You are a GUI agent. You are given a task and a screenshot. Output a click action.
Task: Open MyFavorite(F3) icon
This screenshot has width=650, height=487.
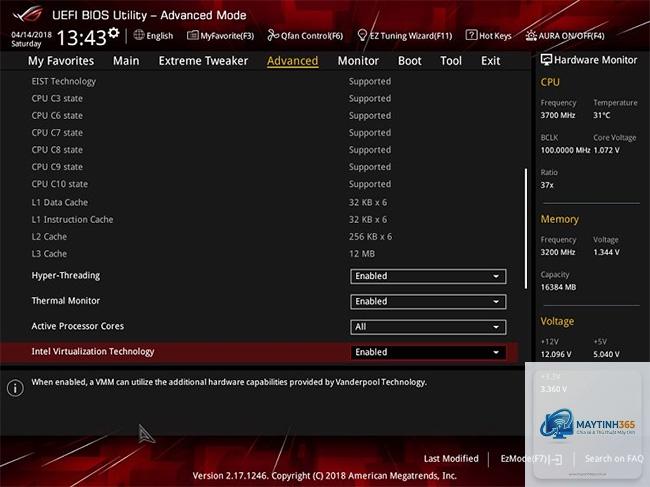[x=192, y=35]
